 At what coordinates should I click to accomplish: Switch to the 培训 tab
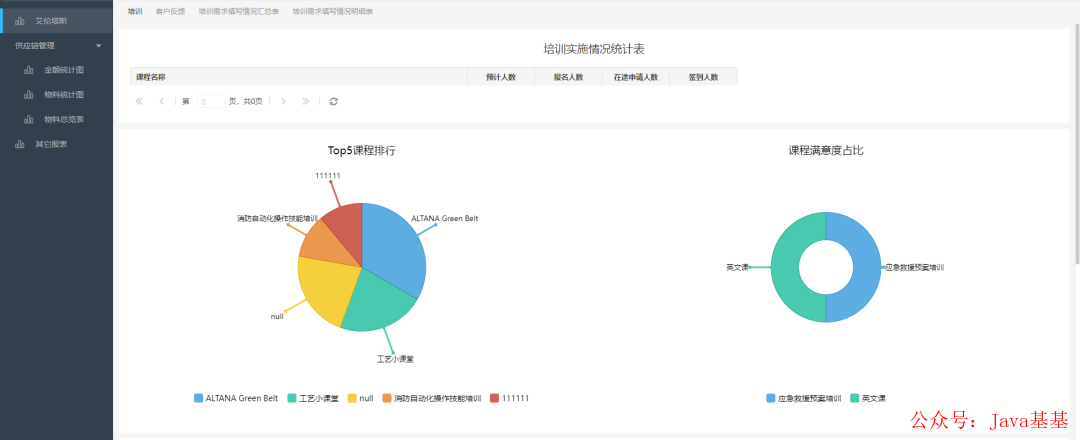(x=135, y=12)
